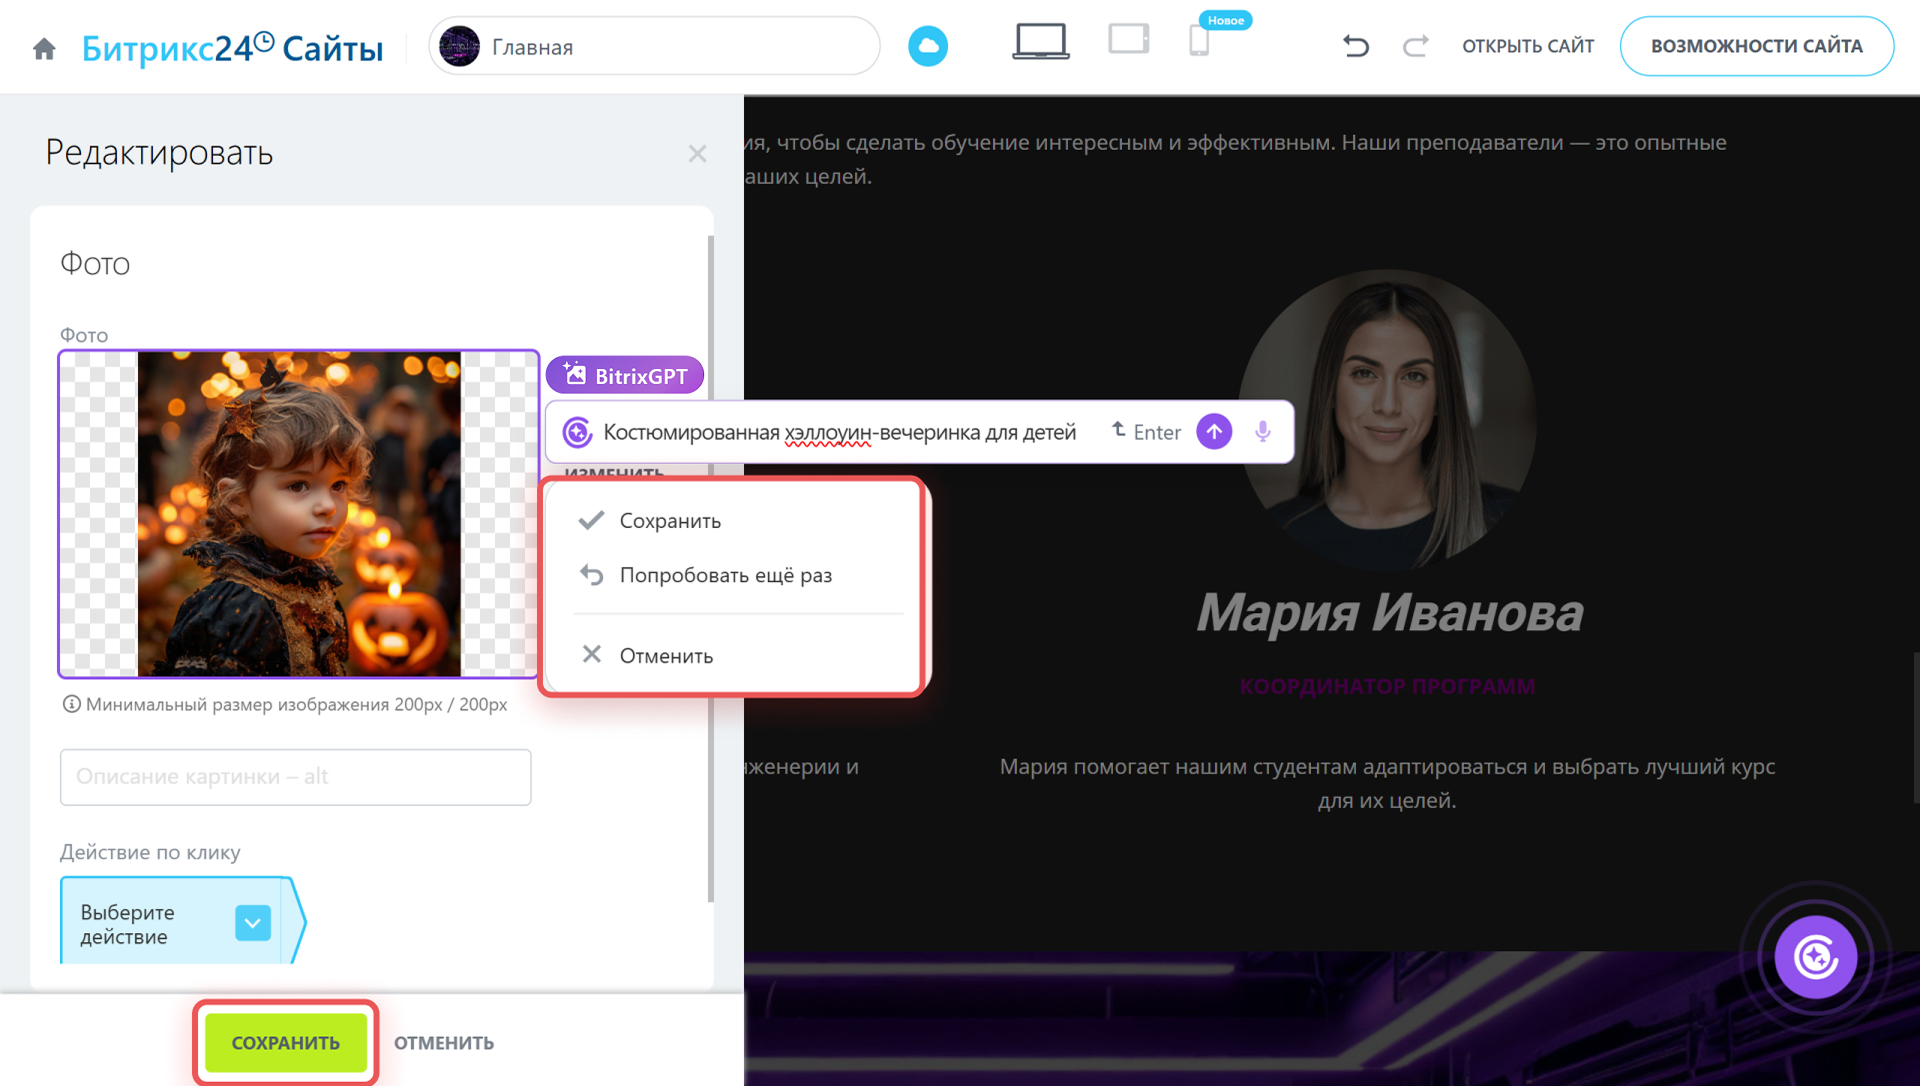Click the home icon in the header
This screenshot has width=1920, height=1086.
[x=44, y=48]
